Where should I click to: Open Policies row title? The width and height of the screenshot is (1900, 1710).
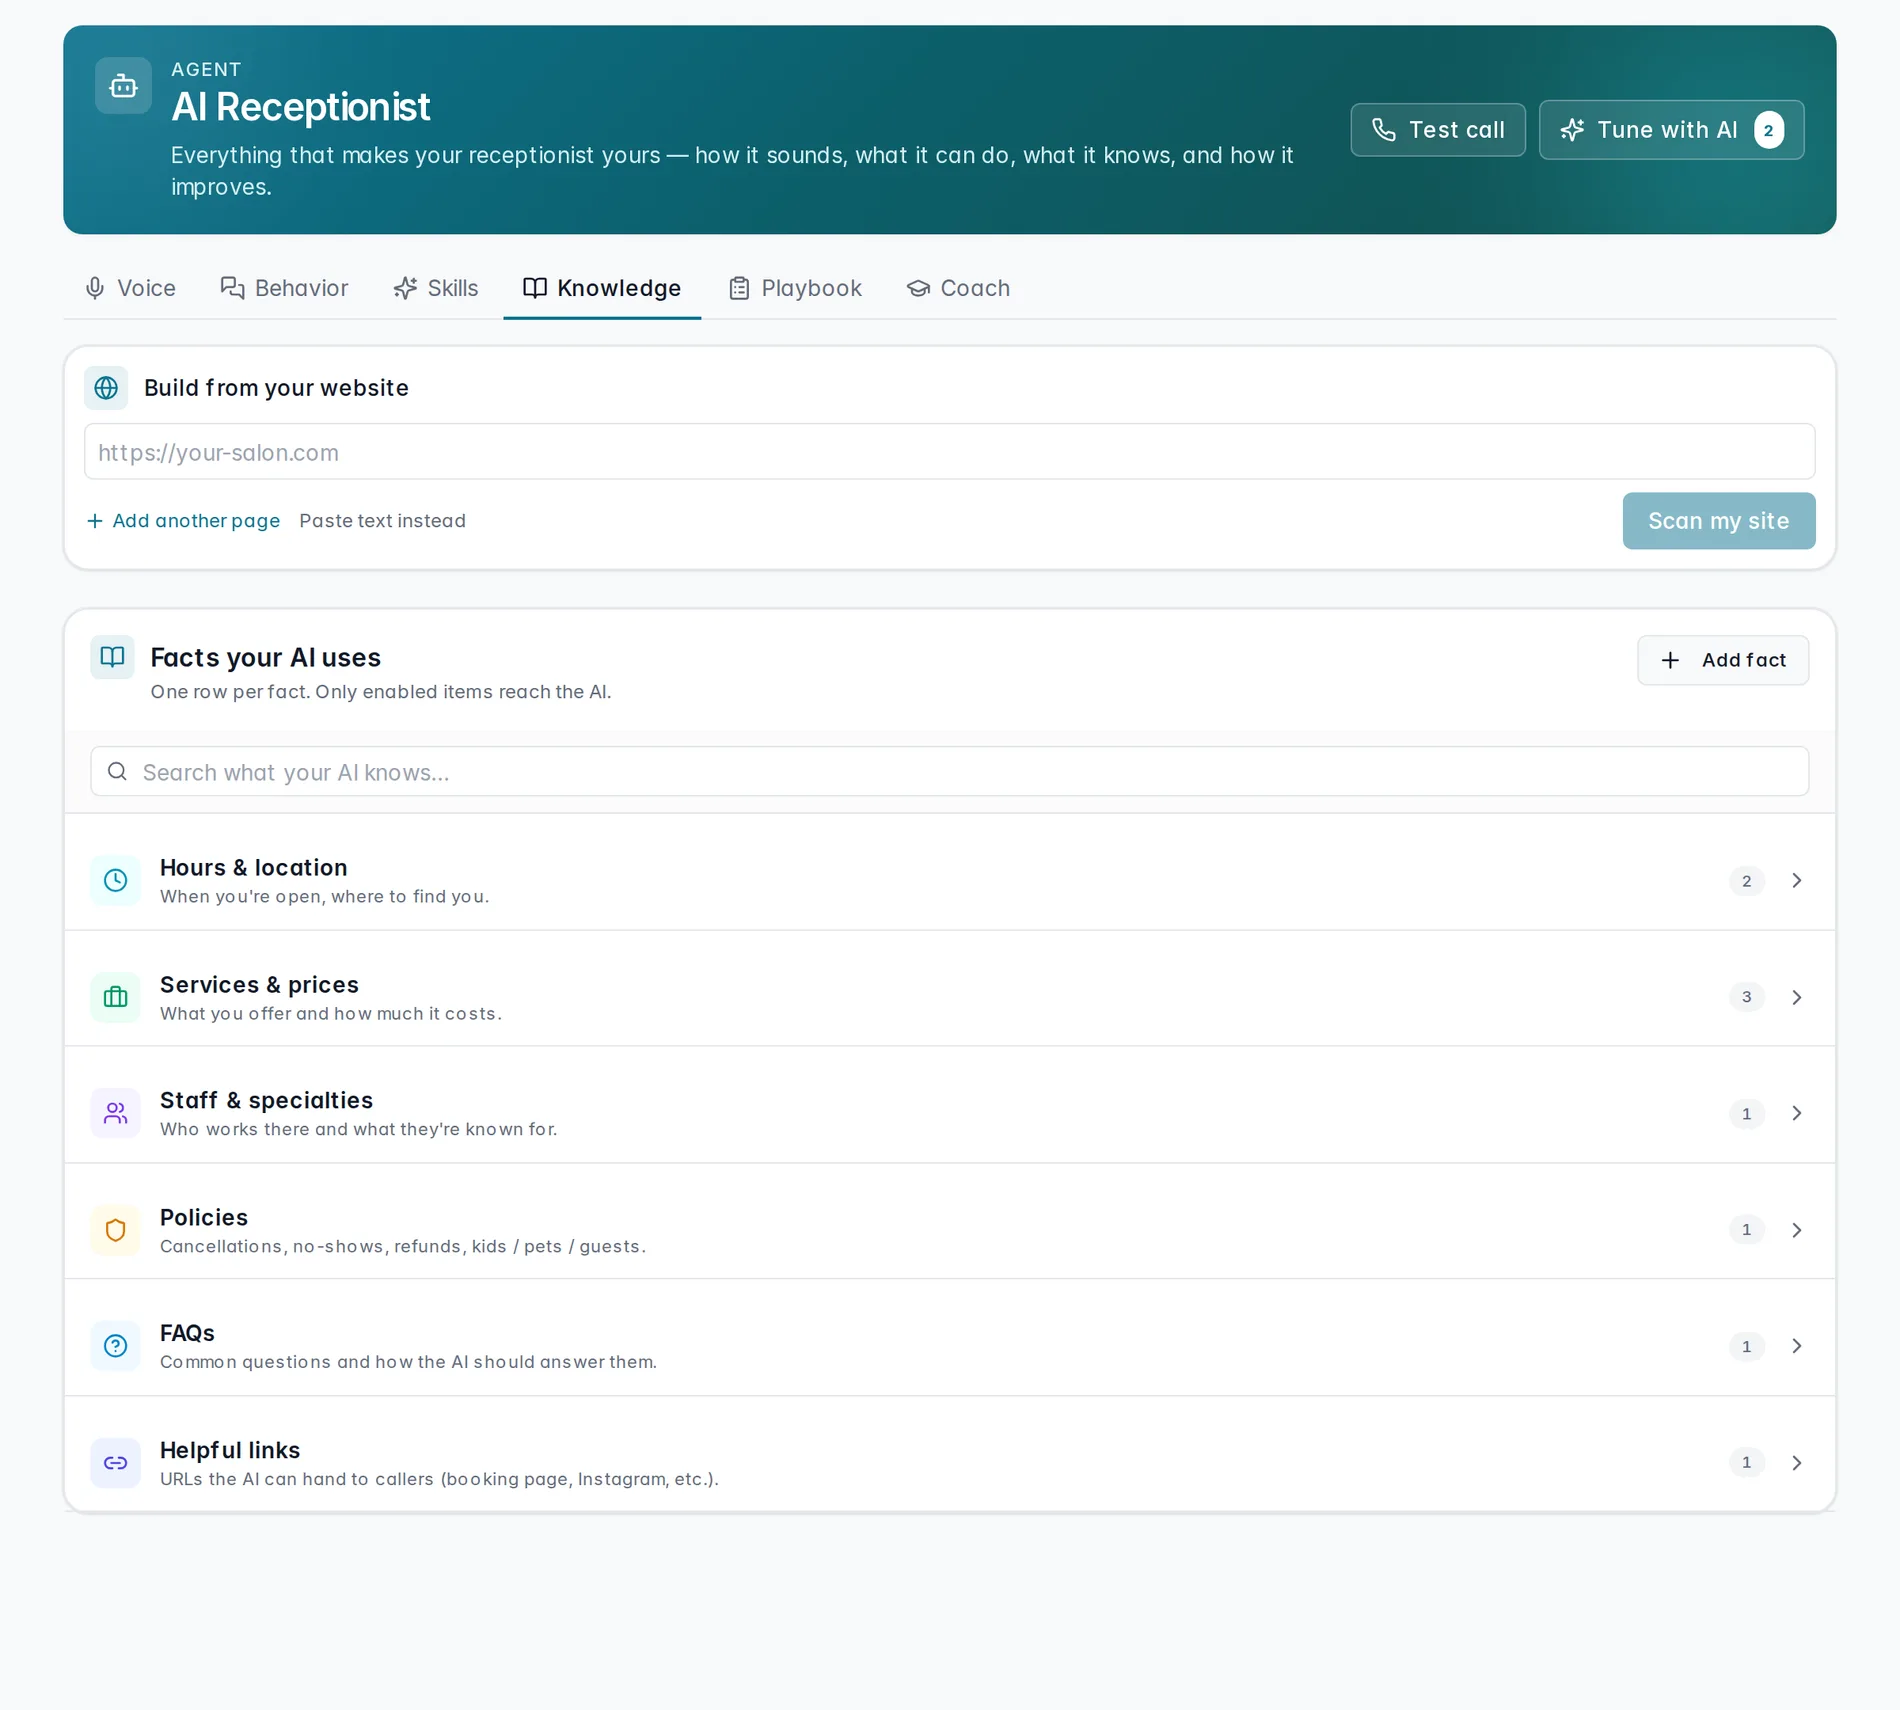tap(204, 1217)
